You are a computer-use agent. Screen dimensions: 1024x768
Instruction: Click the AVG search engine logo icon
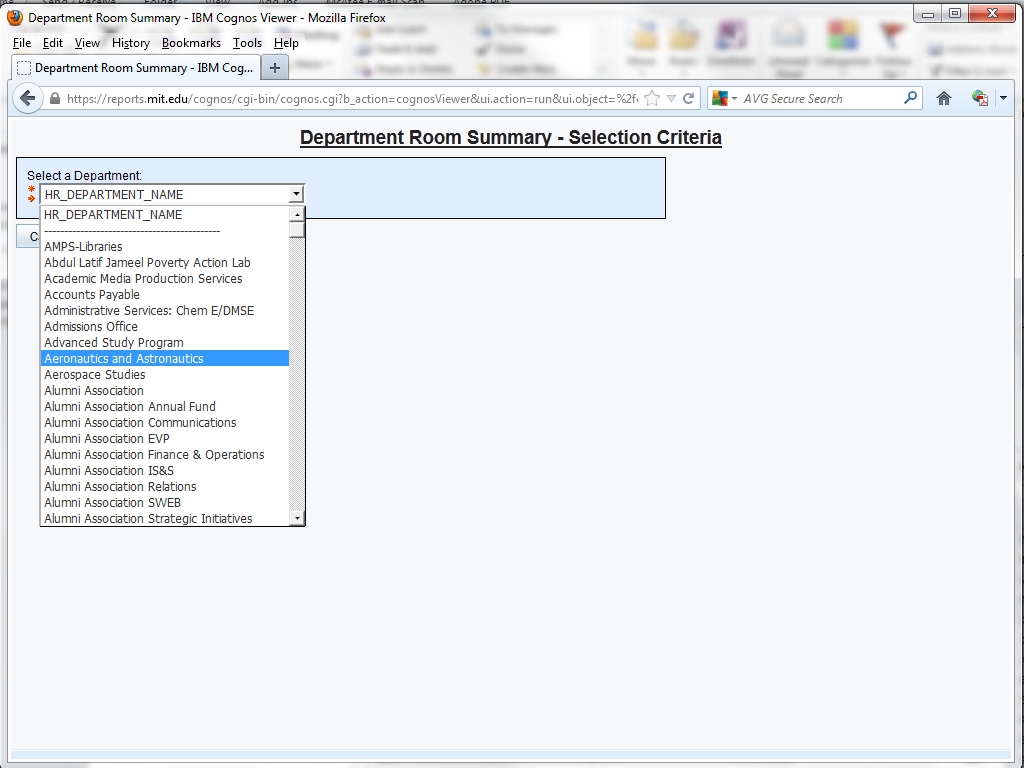pyautogui.click(x=719, y=98)
